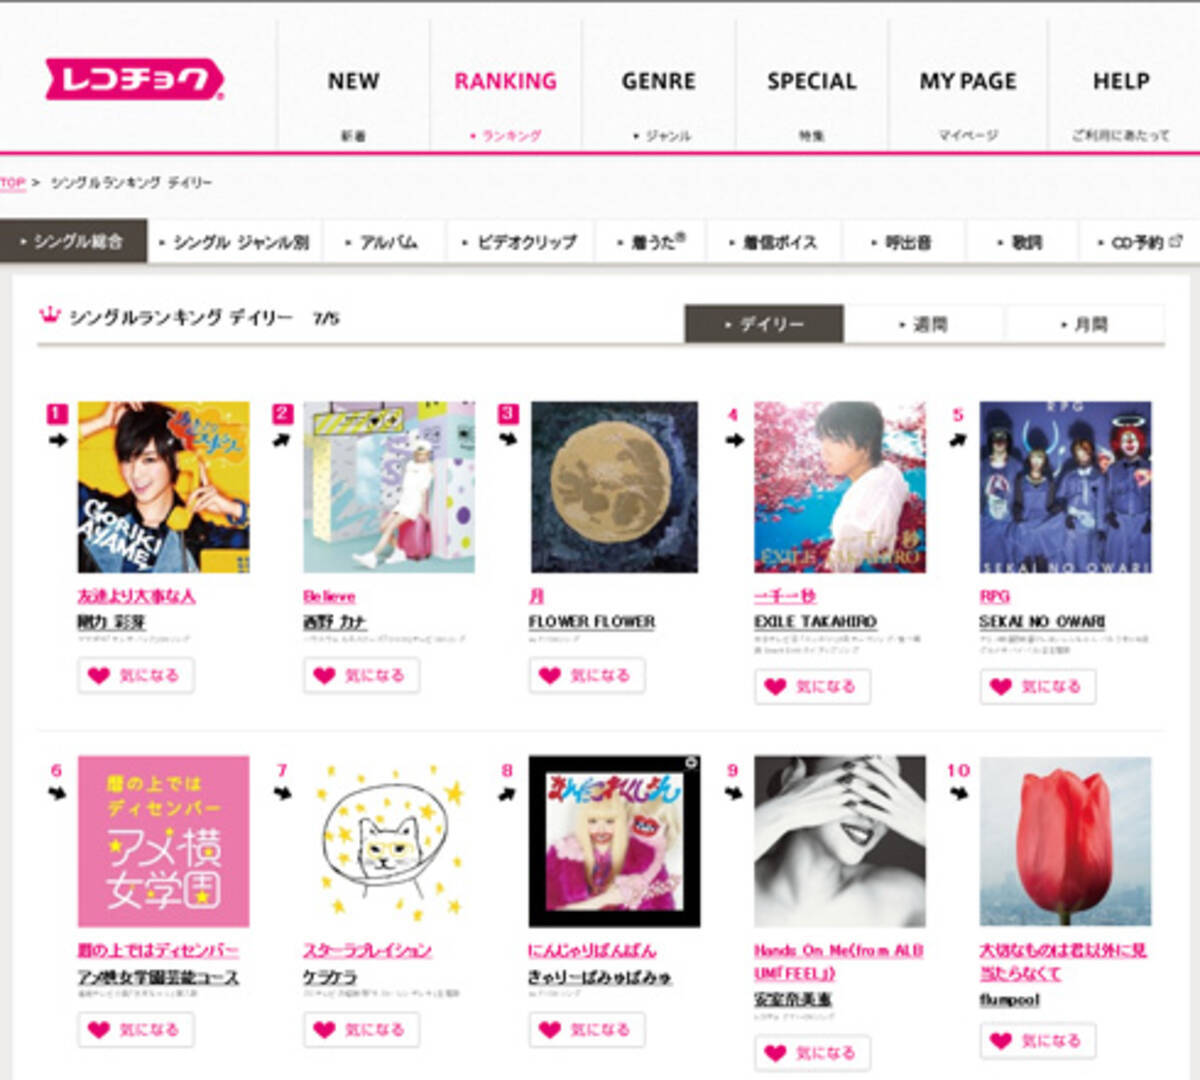
Task: Switch to the 週間 ranking tab
Action: [923, 324]
